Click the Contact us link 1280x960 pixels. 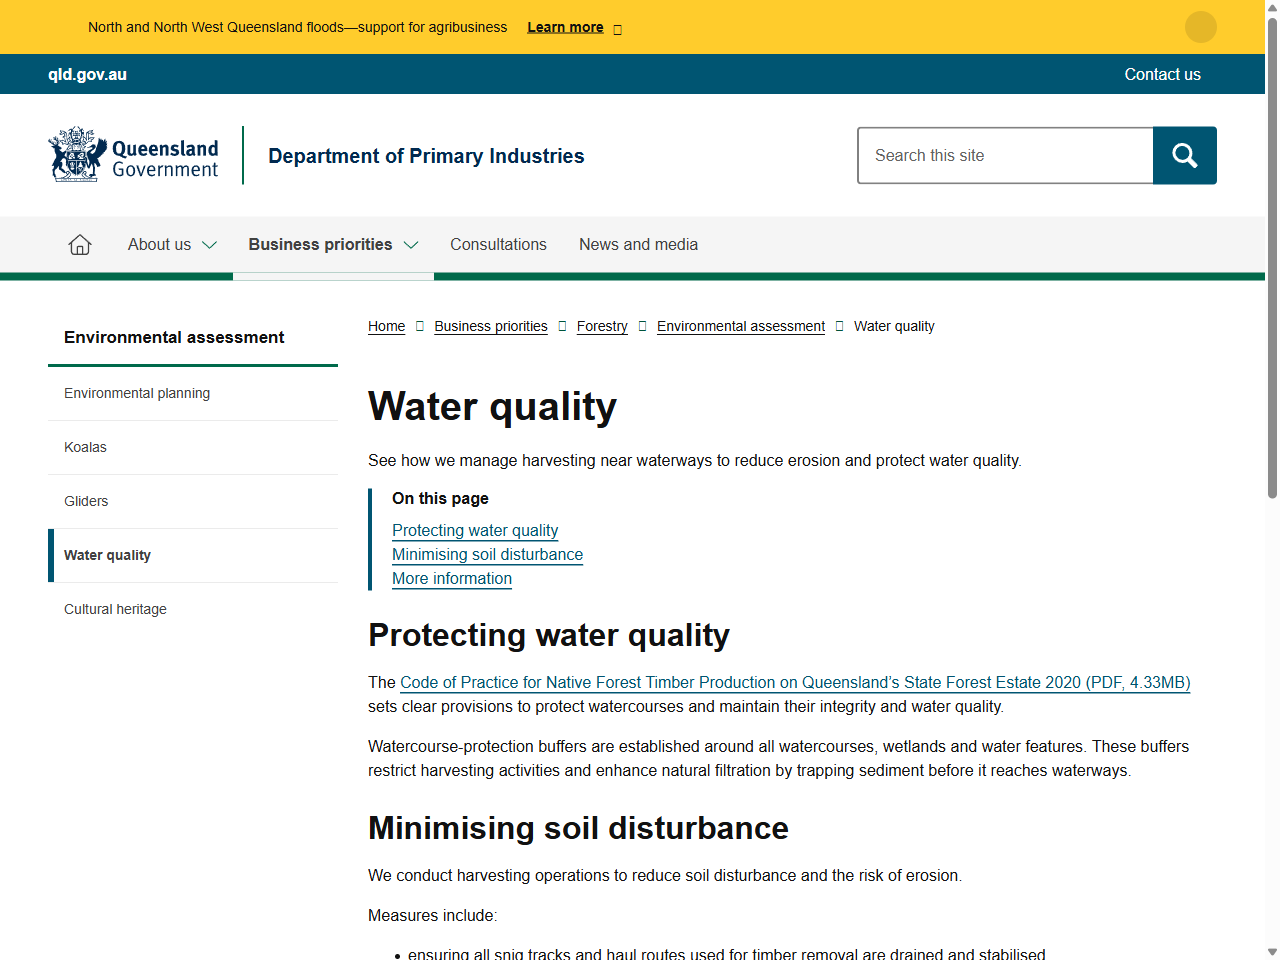1162,74
